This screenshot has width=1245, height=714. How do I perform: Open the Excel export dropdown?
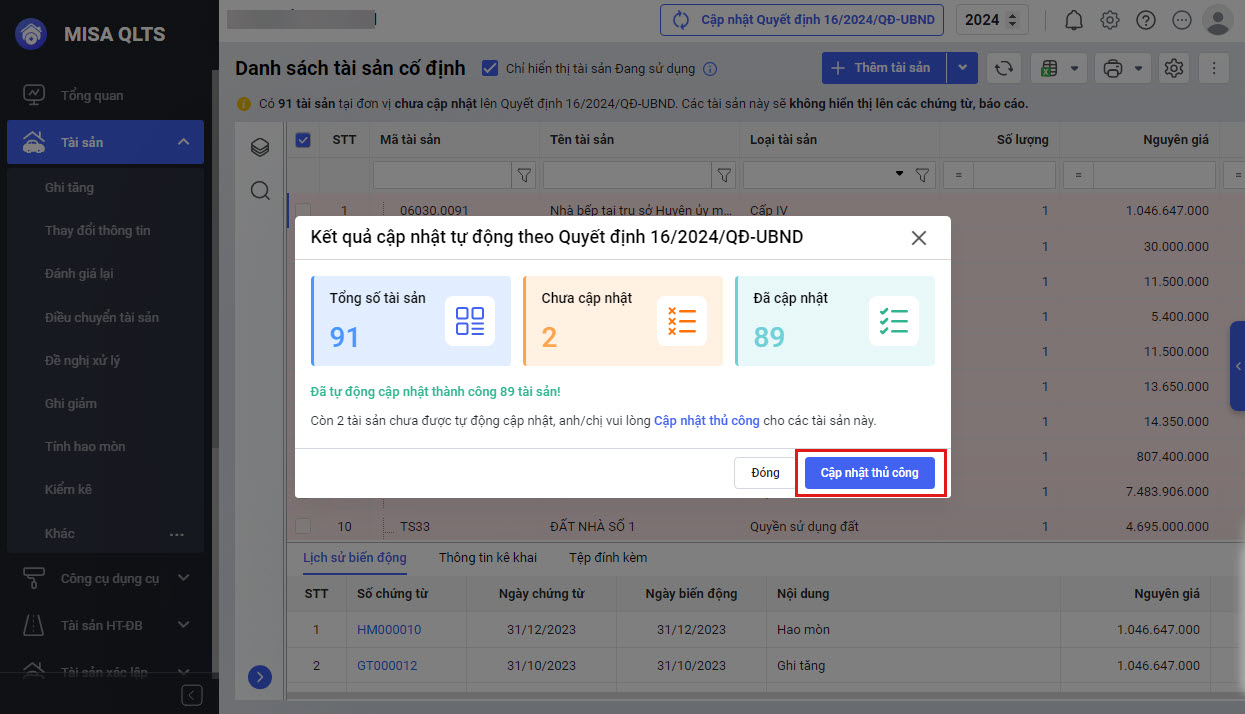1059,68
